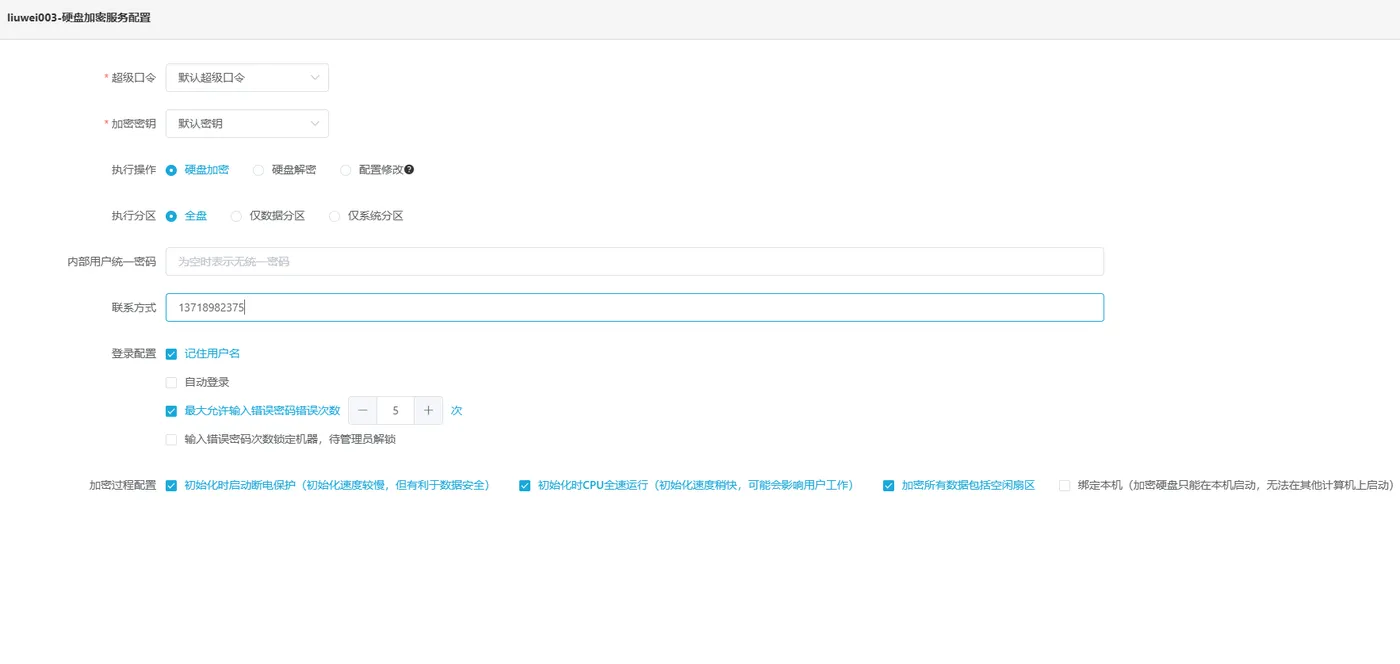
Task: Click the liuwei003-硬盘加密服务配置 title
Action: click(x=79, y=18)
